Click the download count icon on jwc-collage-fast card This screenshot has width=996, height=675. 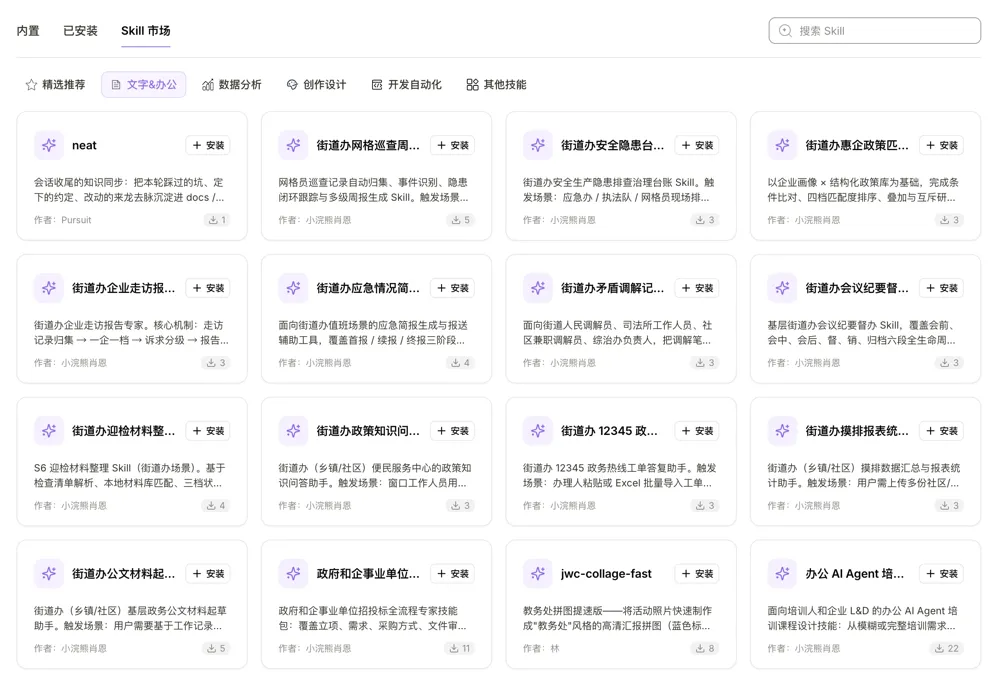pyautogui.click(x=700, y=648)
